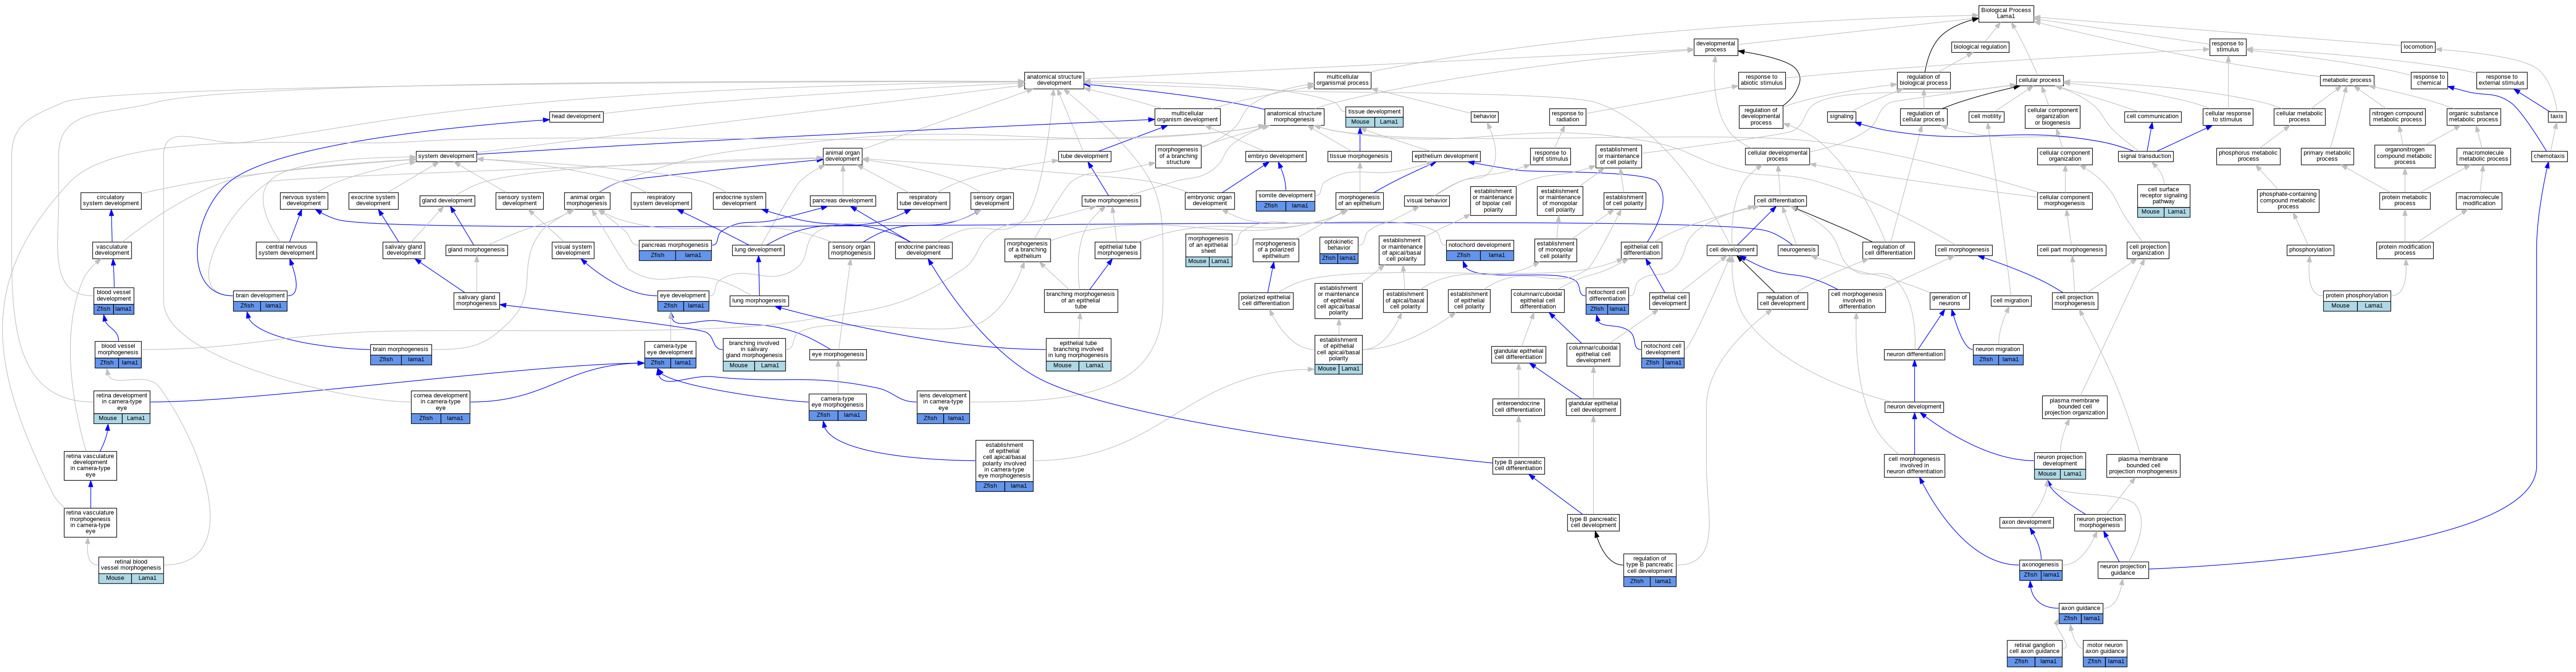The height and width of the screenshot is (672, 2576).
Task: Click the metabolic process node
Action: 2347,80
